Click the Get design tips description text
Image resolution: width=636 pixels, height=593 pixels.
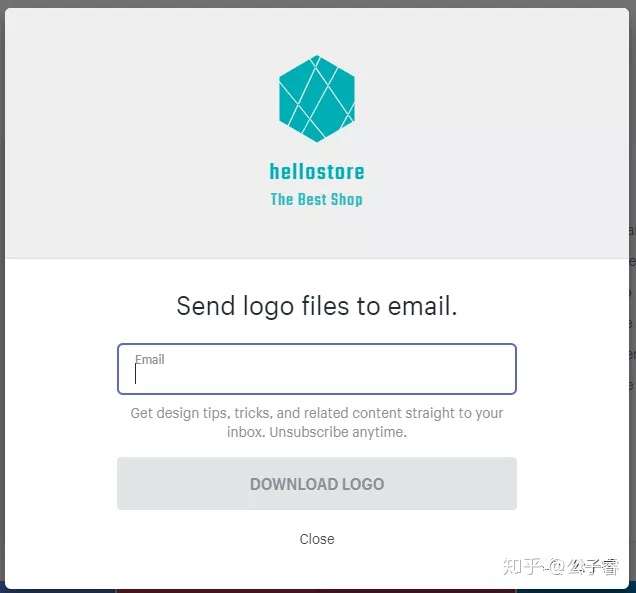click(317, 422)
